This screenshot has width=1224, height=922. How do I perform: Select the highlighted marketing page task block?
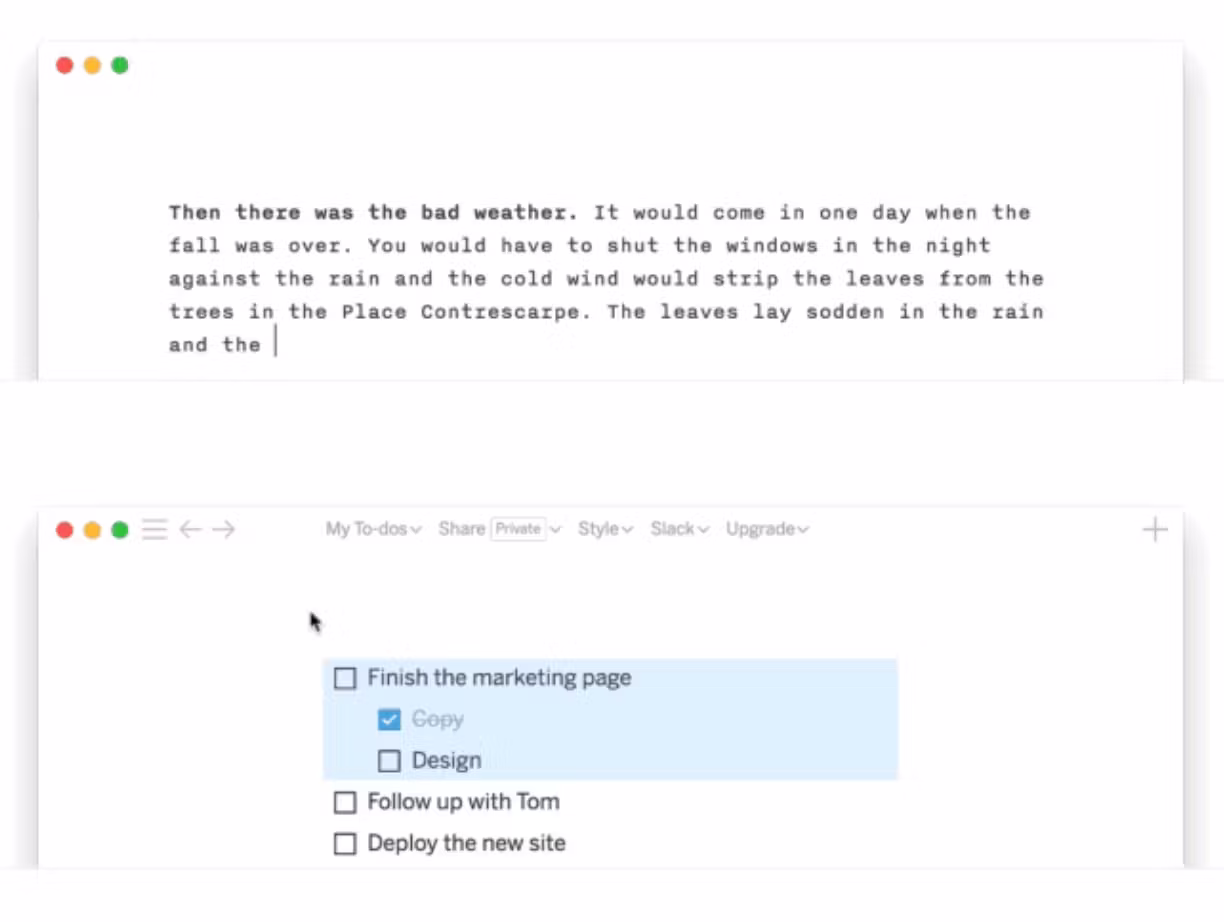tap(610, 717)
